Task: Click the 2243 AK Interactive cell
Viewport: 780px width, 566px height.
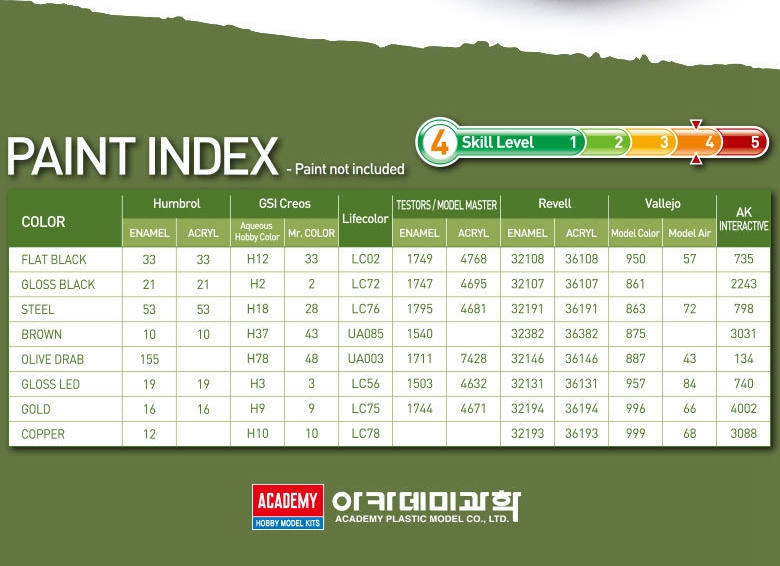Action: (744, 284)
